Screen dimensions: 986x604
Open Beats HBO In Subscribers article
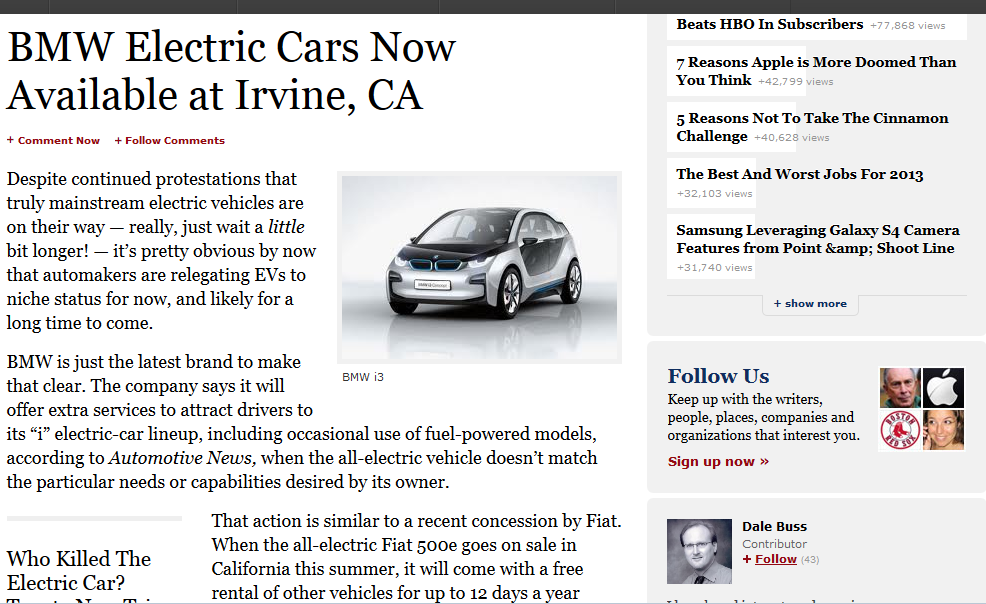coord(770,24)
